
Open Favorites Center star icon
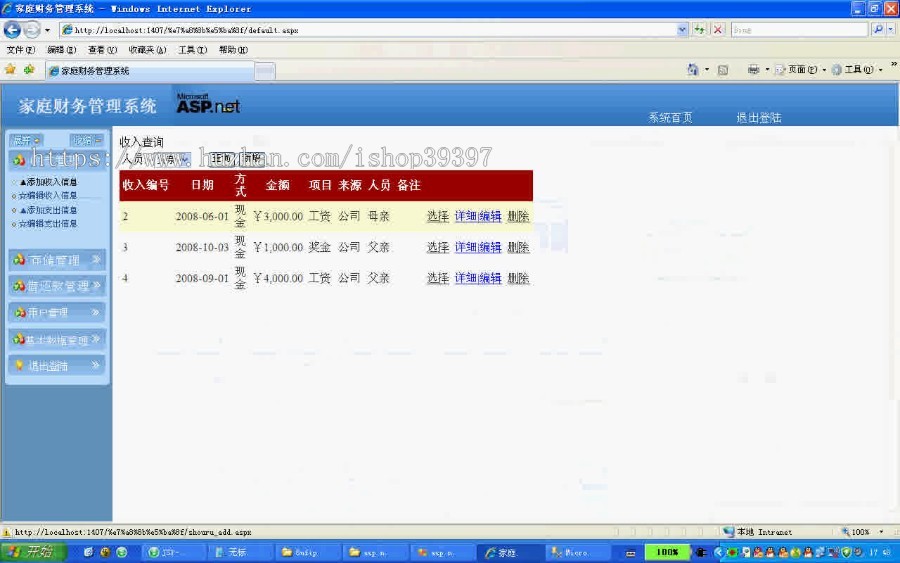pyautogui.click(x=10, y=70)
